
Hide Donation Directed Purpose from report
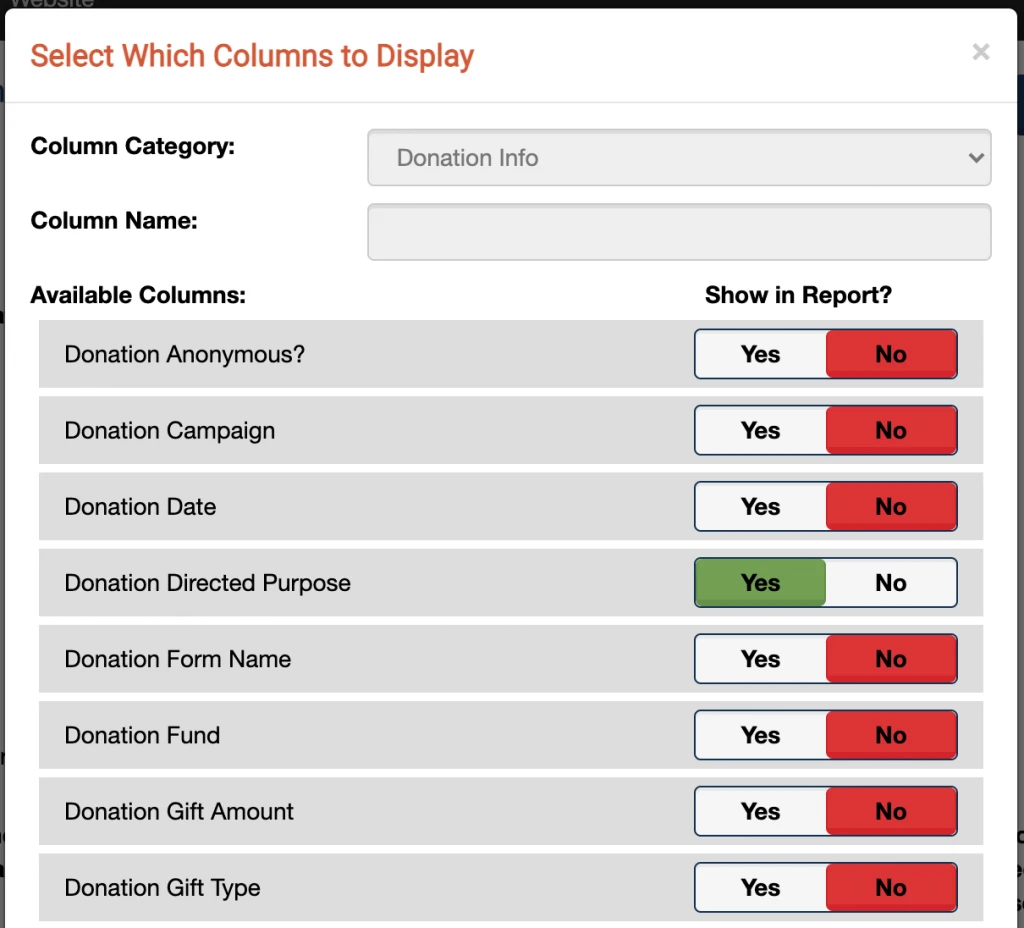[890, 583]
